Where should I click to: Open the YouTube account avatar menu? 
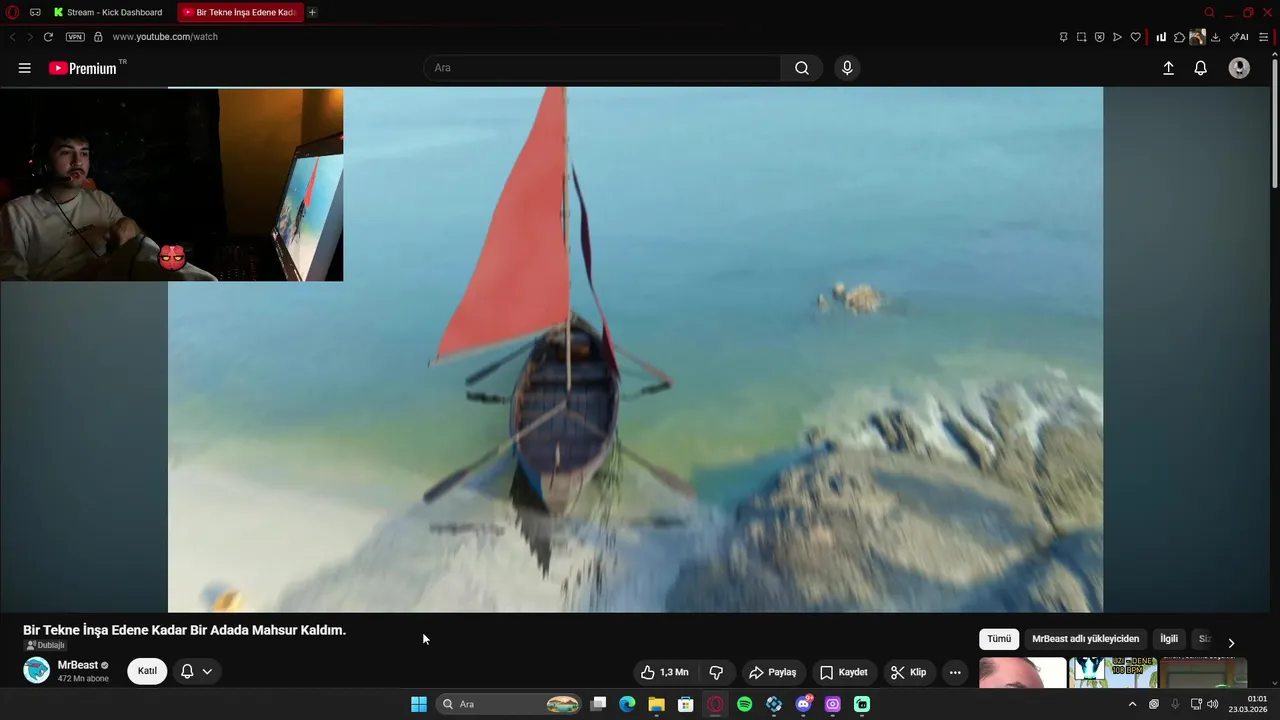1239,68
